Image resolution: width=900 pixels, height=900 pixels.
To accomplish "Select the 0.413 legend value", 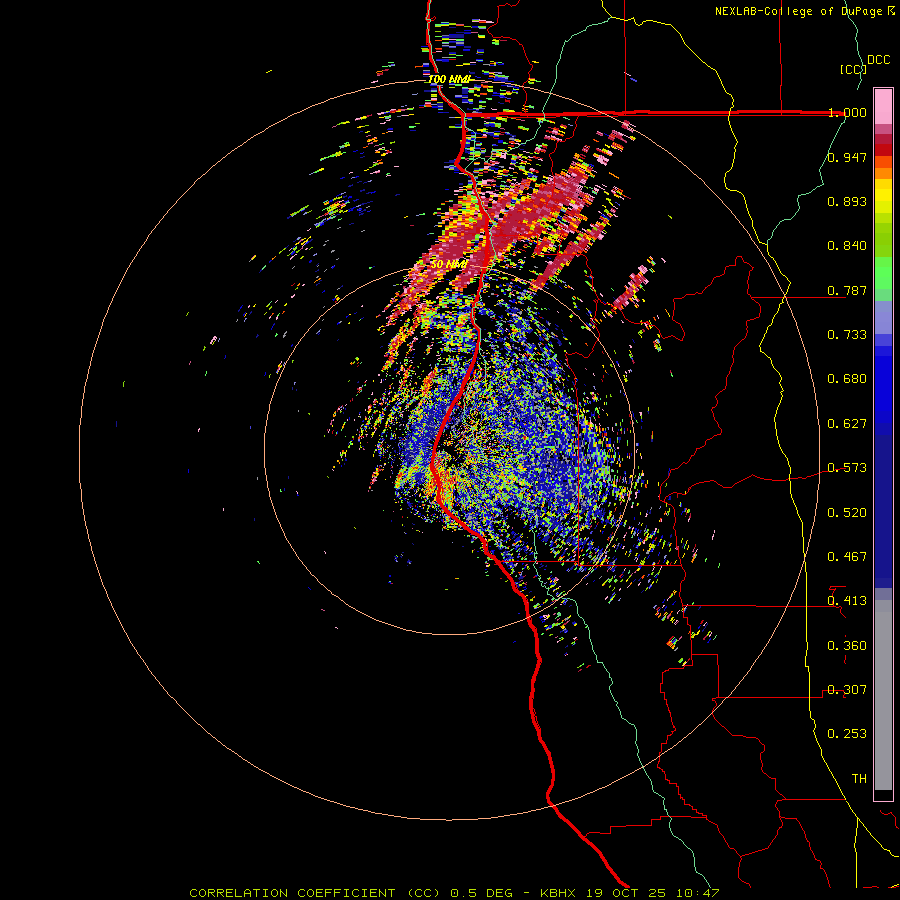I will [x=847, y=601].
